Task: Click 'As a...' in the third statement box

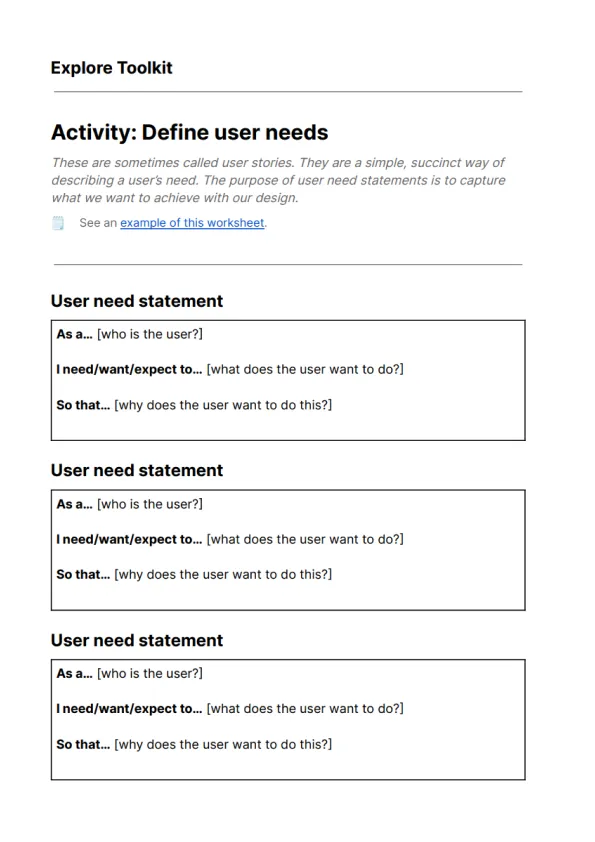Action: [75, 673]
